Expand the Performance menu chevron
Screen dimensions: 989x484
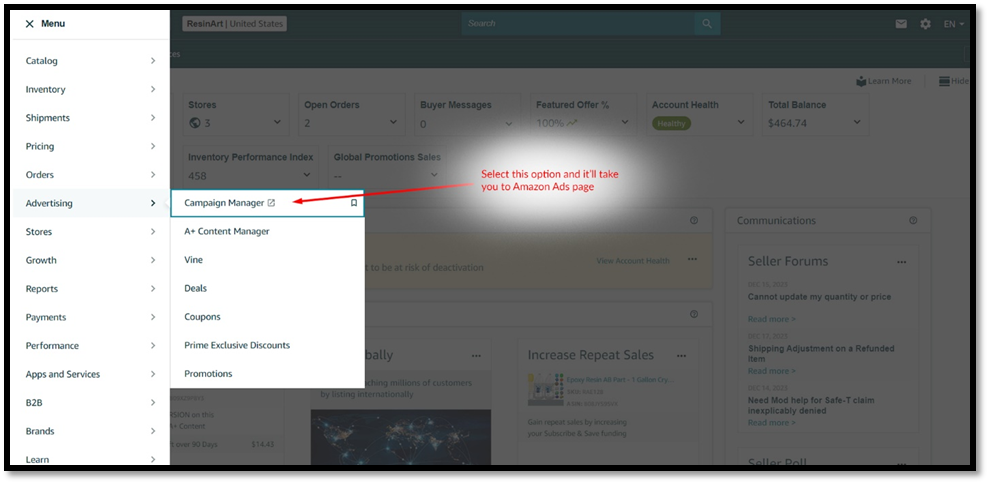click(153, 346)
